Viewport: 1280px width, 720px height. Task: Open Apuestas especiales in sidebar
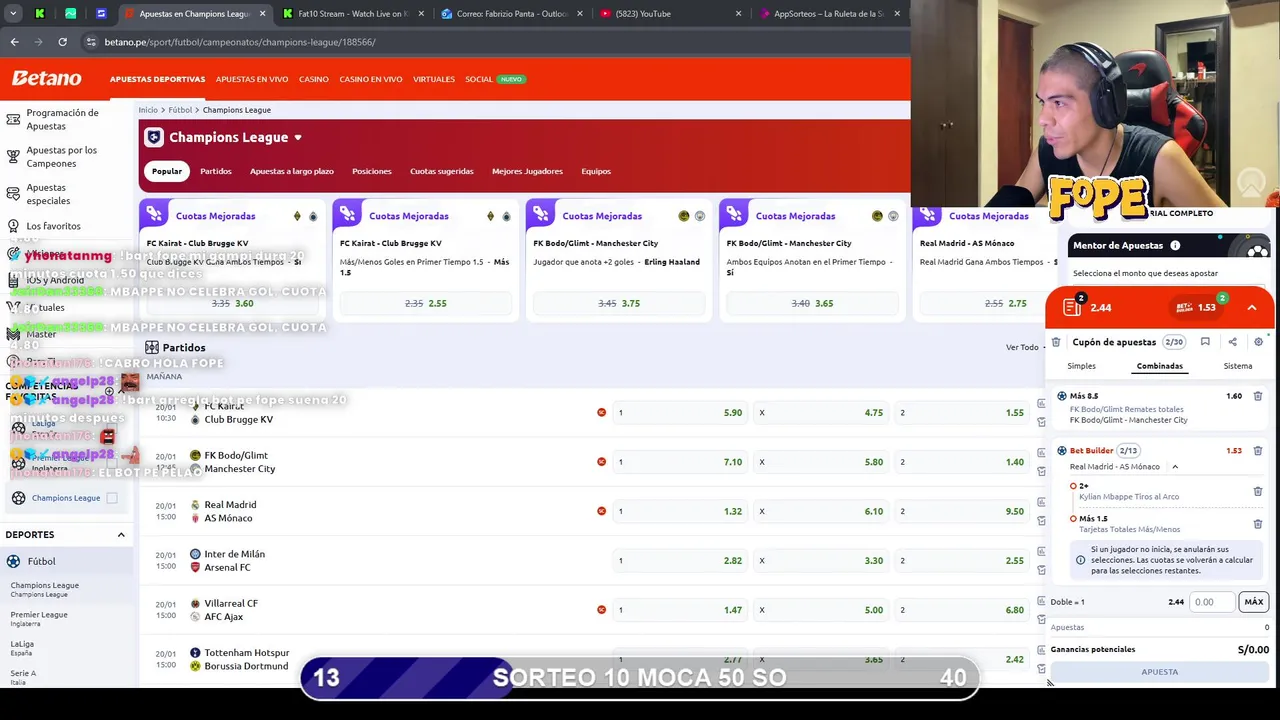point(48,194)
